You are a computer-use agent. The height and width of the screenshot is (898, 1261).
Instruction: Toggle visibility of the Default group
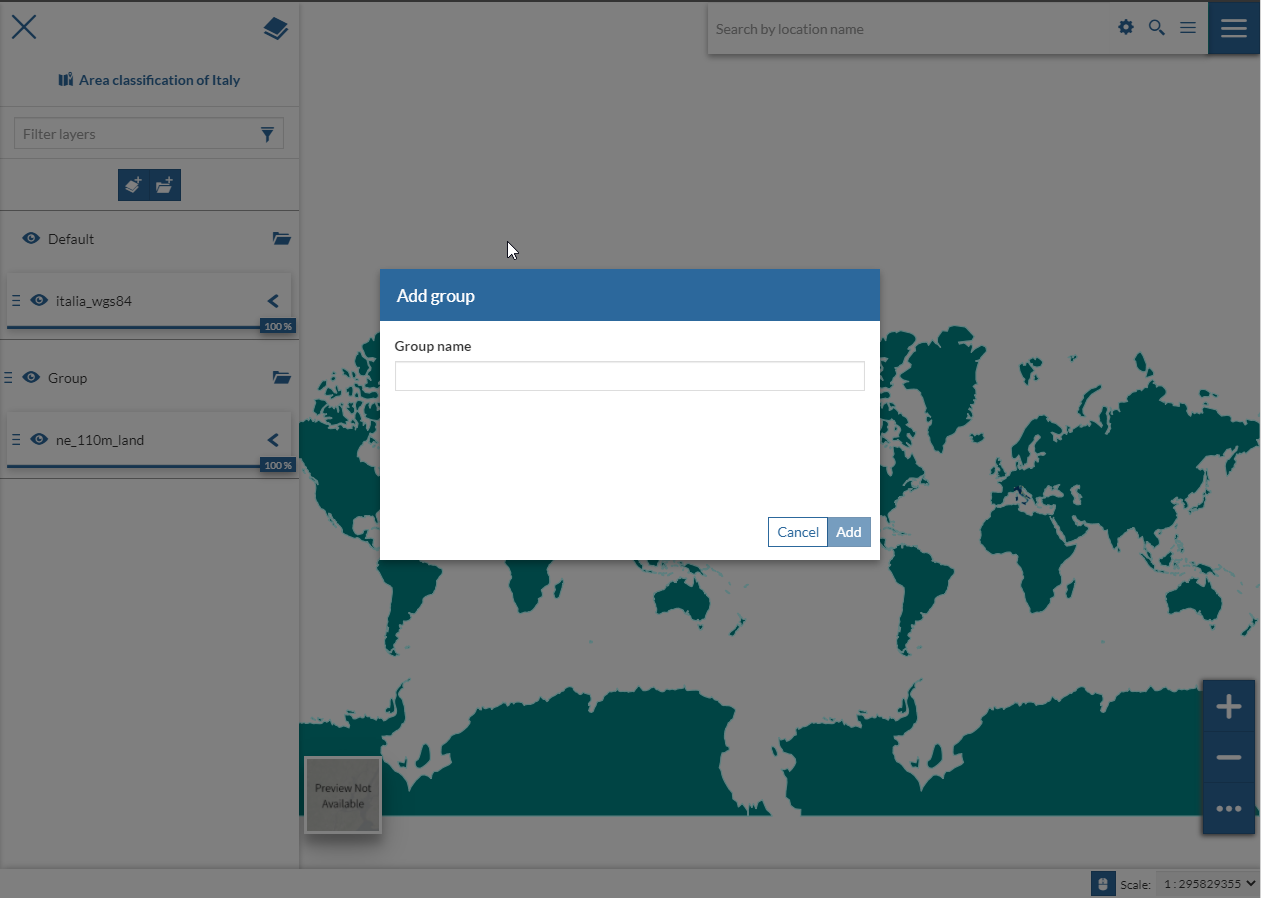coord(31,239)
